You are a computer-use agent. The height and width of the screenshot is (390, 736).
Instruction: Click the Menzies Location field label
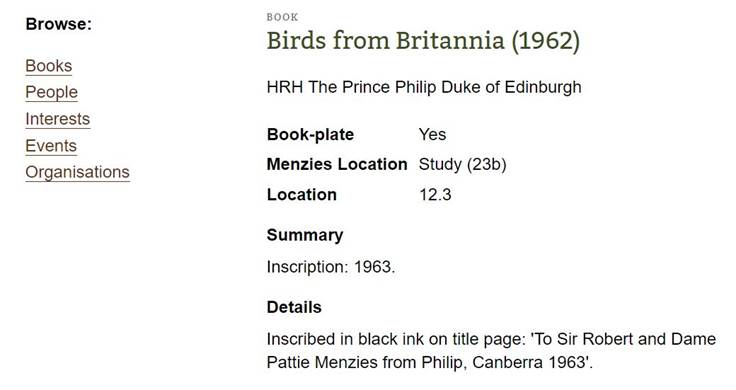click(x=337, y=164)
